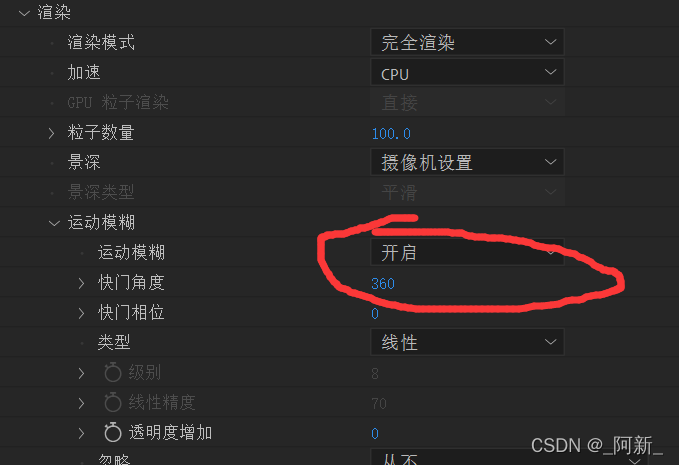679x465 pixels.
Task: Click the 快门相位 value 0
Action: (375, 313)
